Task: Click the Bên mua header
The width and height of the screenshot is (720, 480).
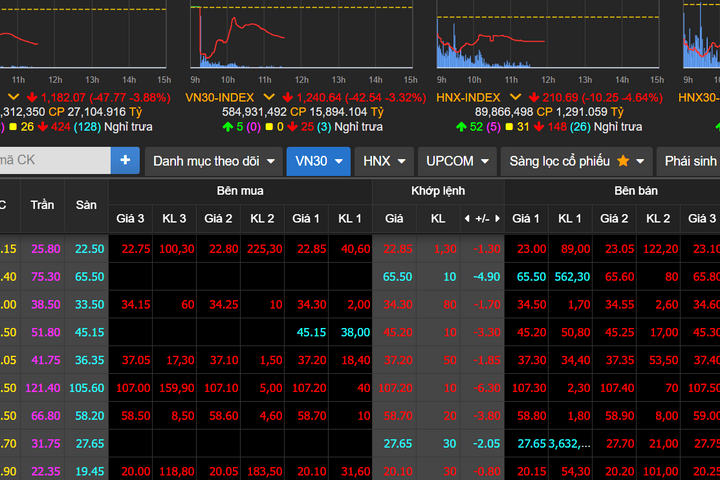Action: pyautogui.click(x=240, y=191)
